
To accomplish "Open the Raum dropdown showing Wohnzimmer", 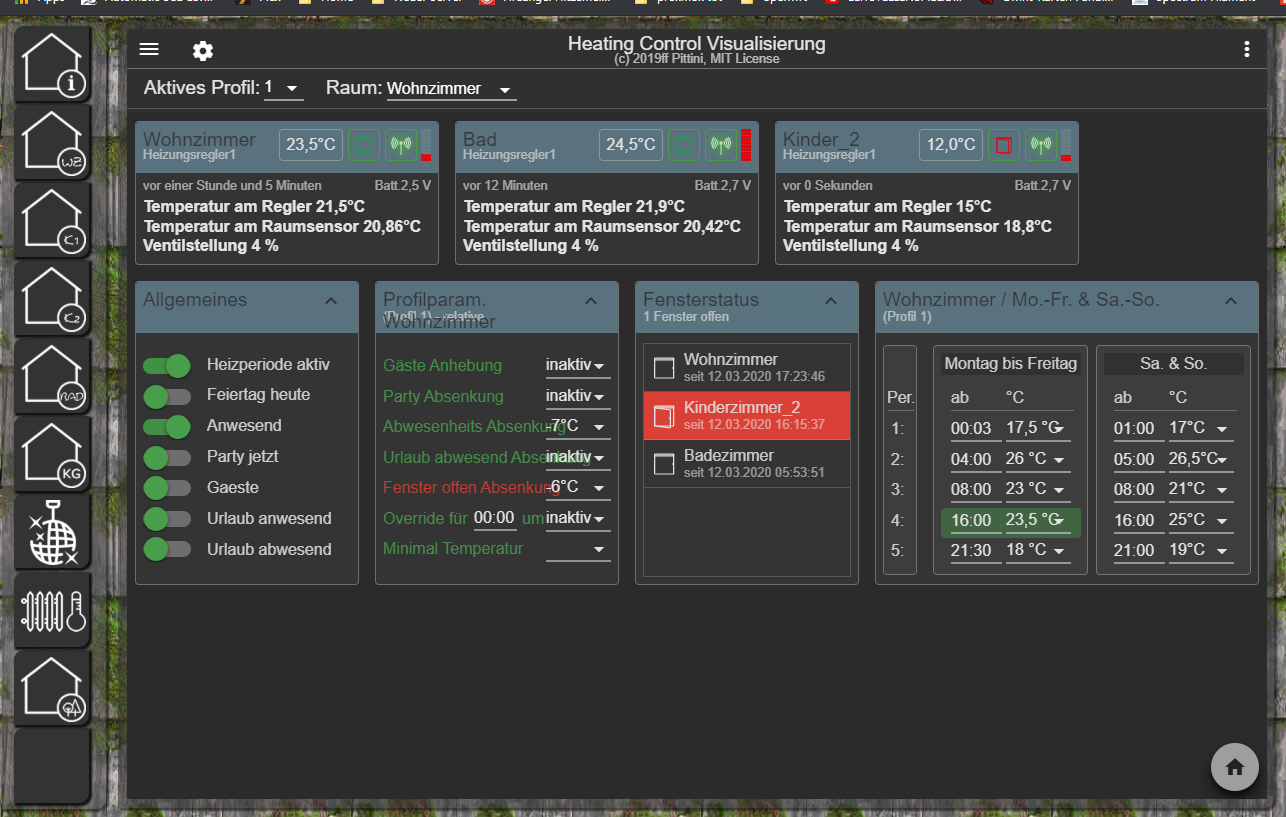I will tap(450, 90).
